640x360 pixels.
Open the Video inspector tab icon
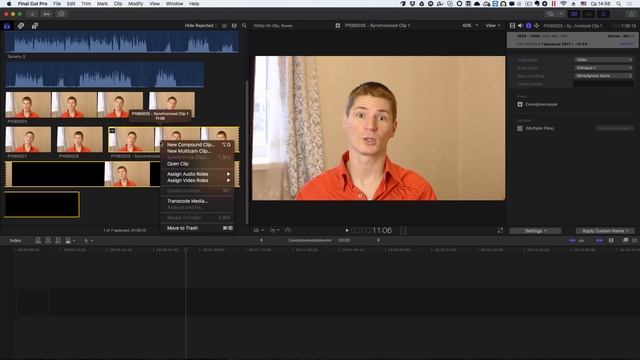(512, 26)
